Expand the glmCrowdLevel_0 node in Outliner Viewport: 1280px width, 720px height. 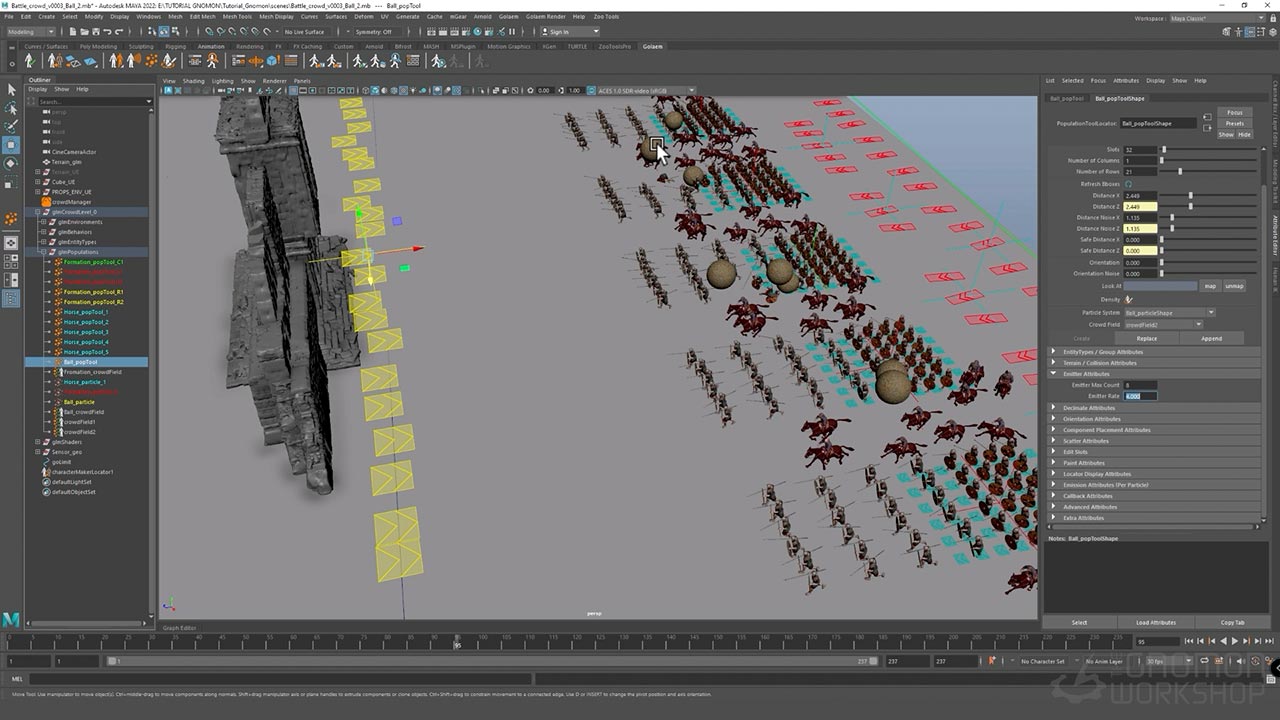(37, 212)
